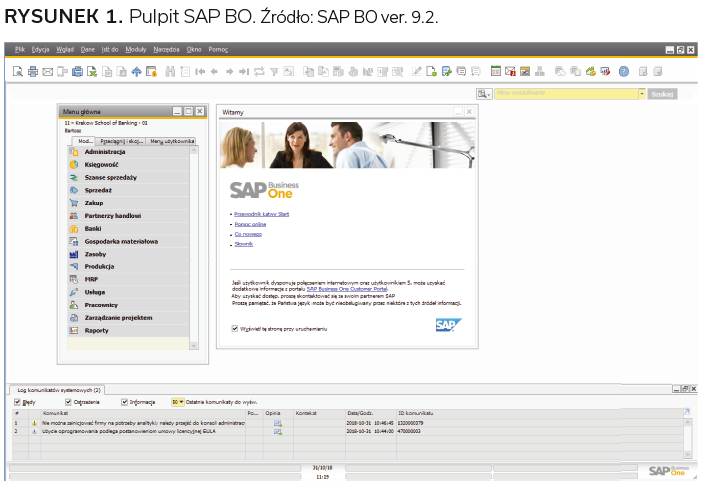Image resolution: width=708 pixels, height=489 pixels.
Task: Click the Form Settings icon with green dot
Action: point(431,71)
